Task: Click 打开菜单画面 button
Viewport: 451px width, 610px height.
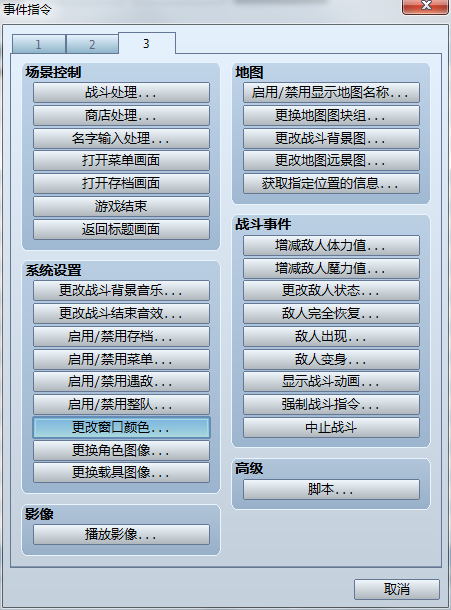Action: 121,160
